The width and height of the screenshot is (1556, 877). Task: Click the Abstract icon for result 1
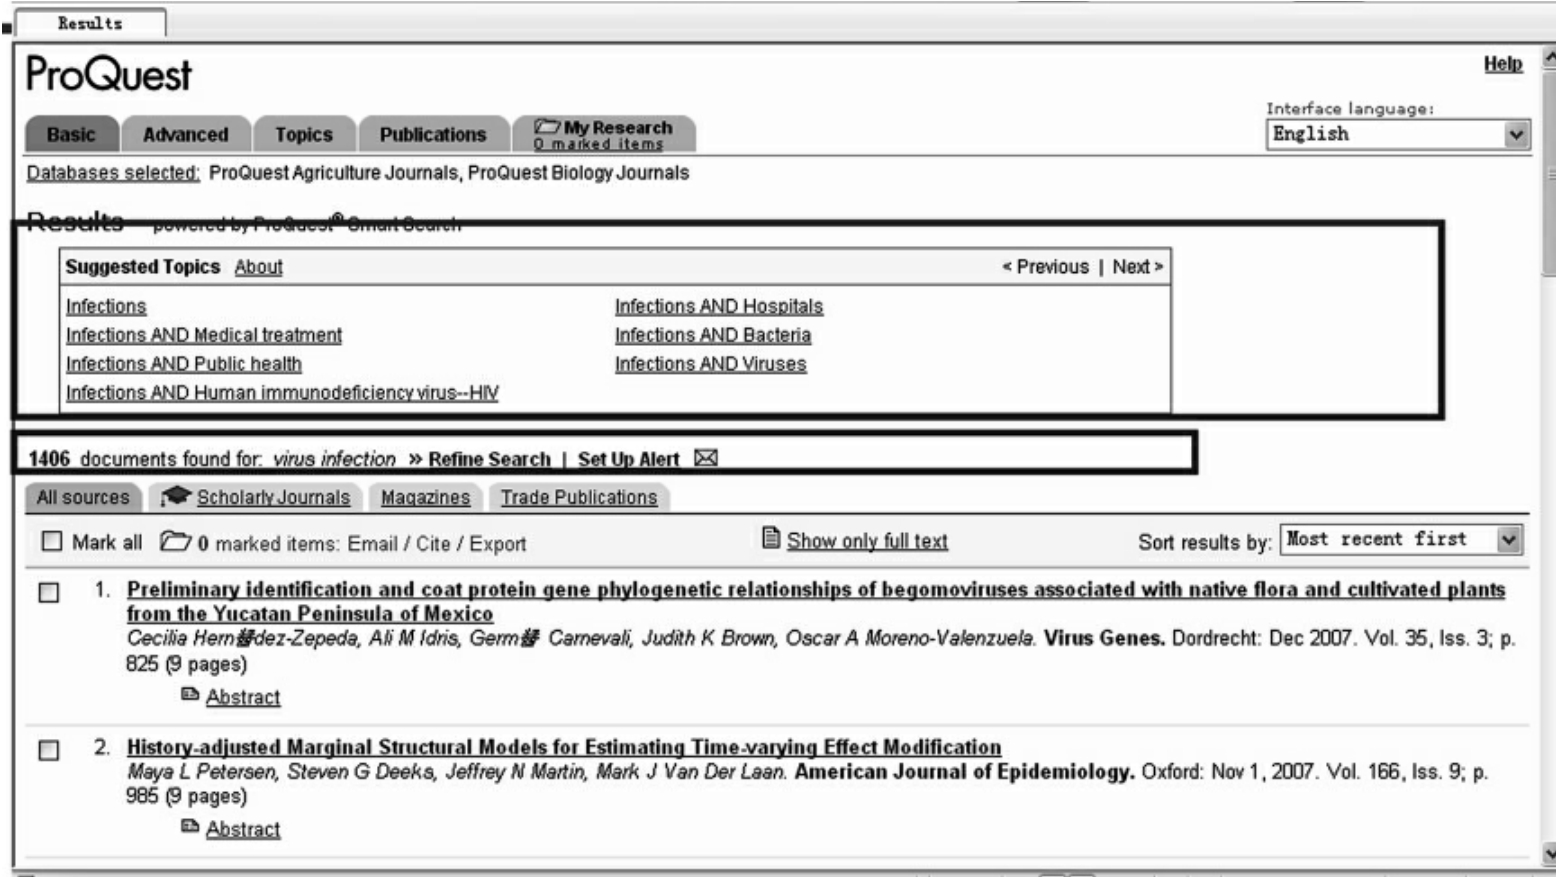point(190,694)
